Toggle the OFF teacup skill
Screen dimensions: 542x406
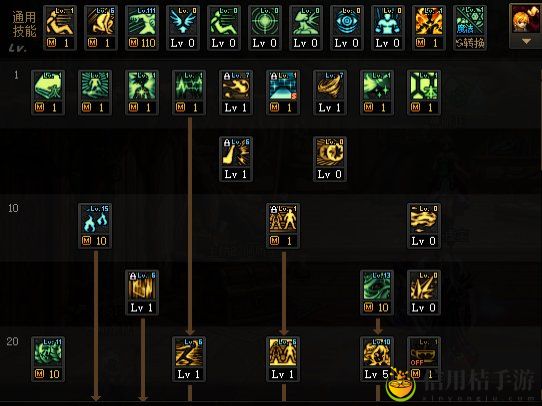coord(424,359)
